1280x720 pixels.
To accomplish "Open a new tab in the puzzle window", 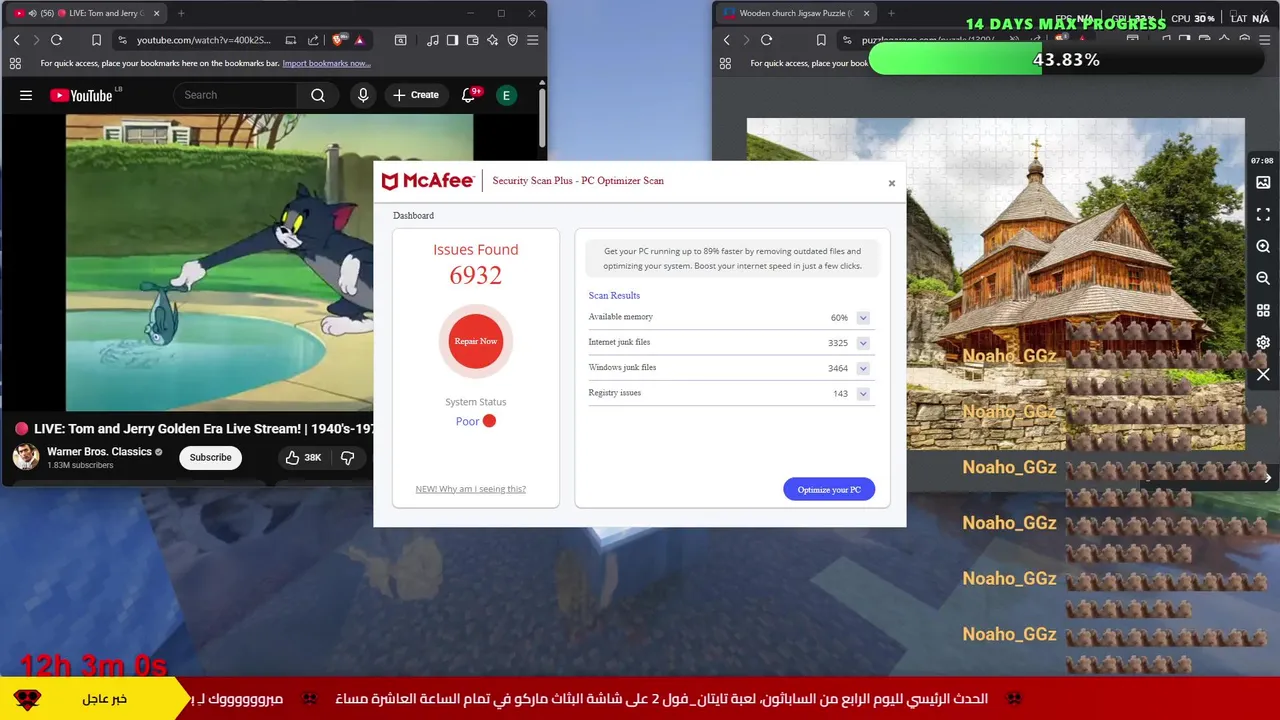I will [x=891, y=13].
